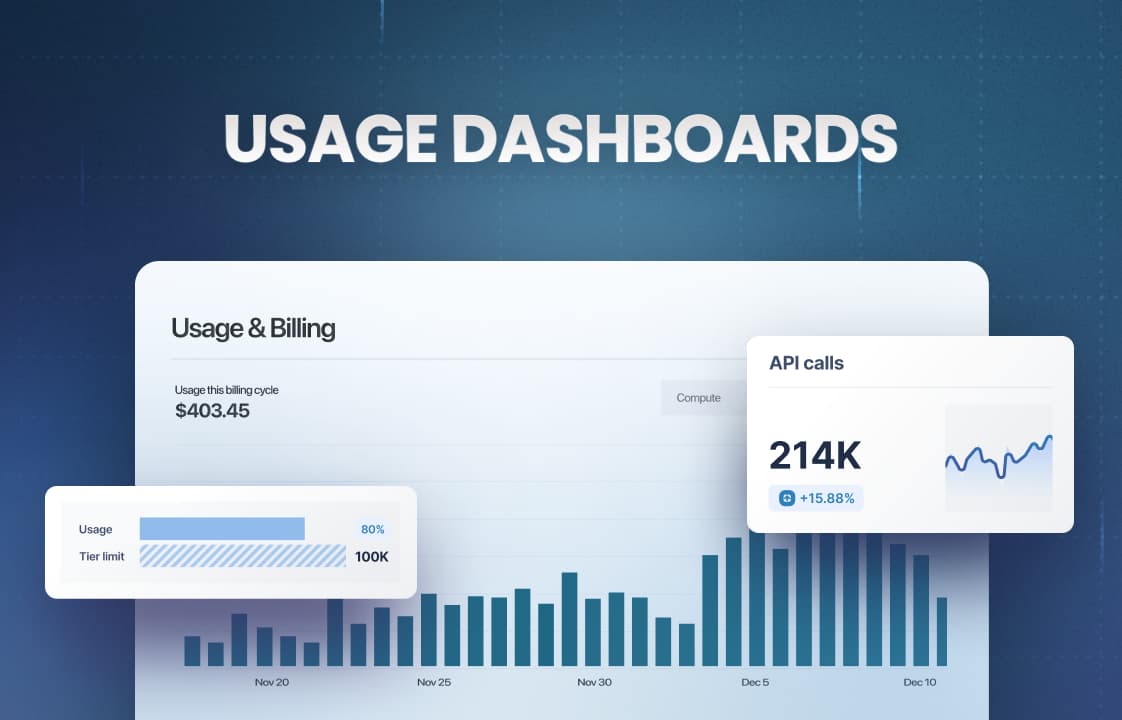Click the $403.45 billing cycle amount

tap(213, 411)
